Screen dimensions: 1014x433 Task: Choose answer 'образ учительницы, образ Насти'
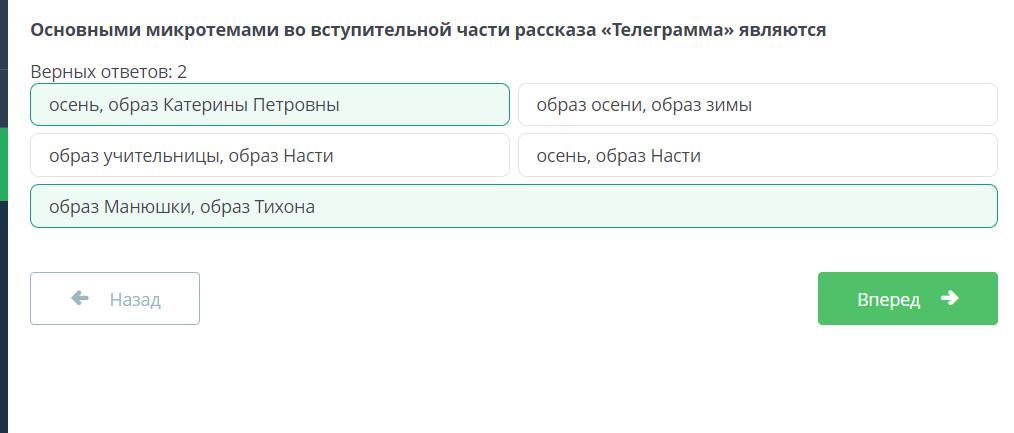pos(269,156)
